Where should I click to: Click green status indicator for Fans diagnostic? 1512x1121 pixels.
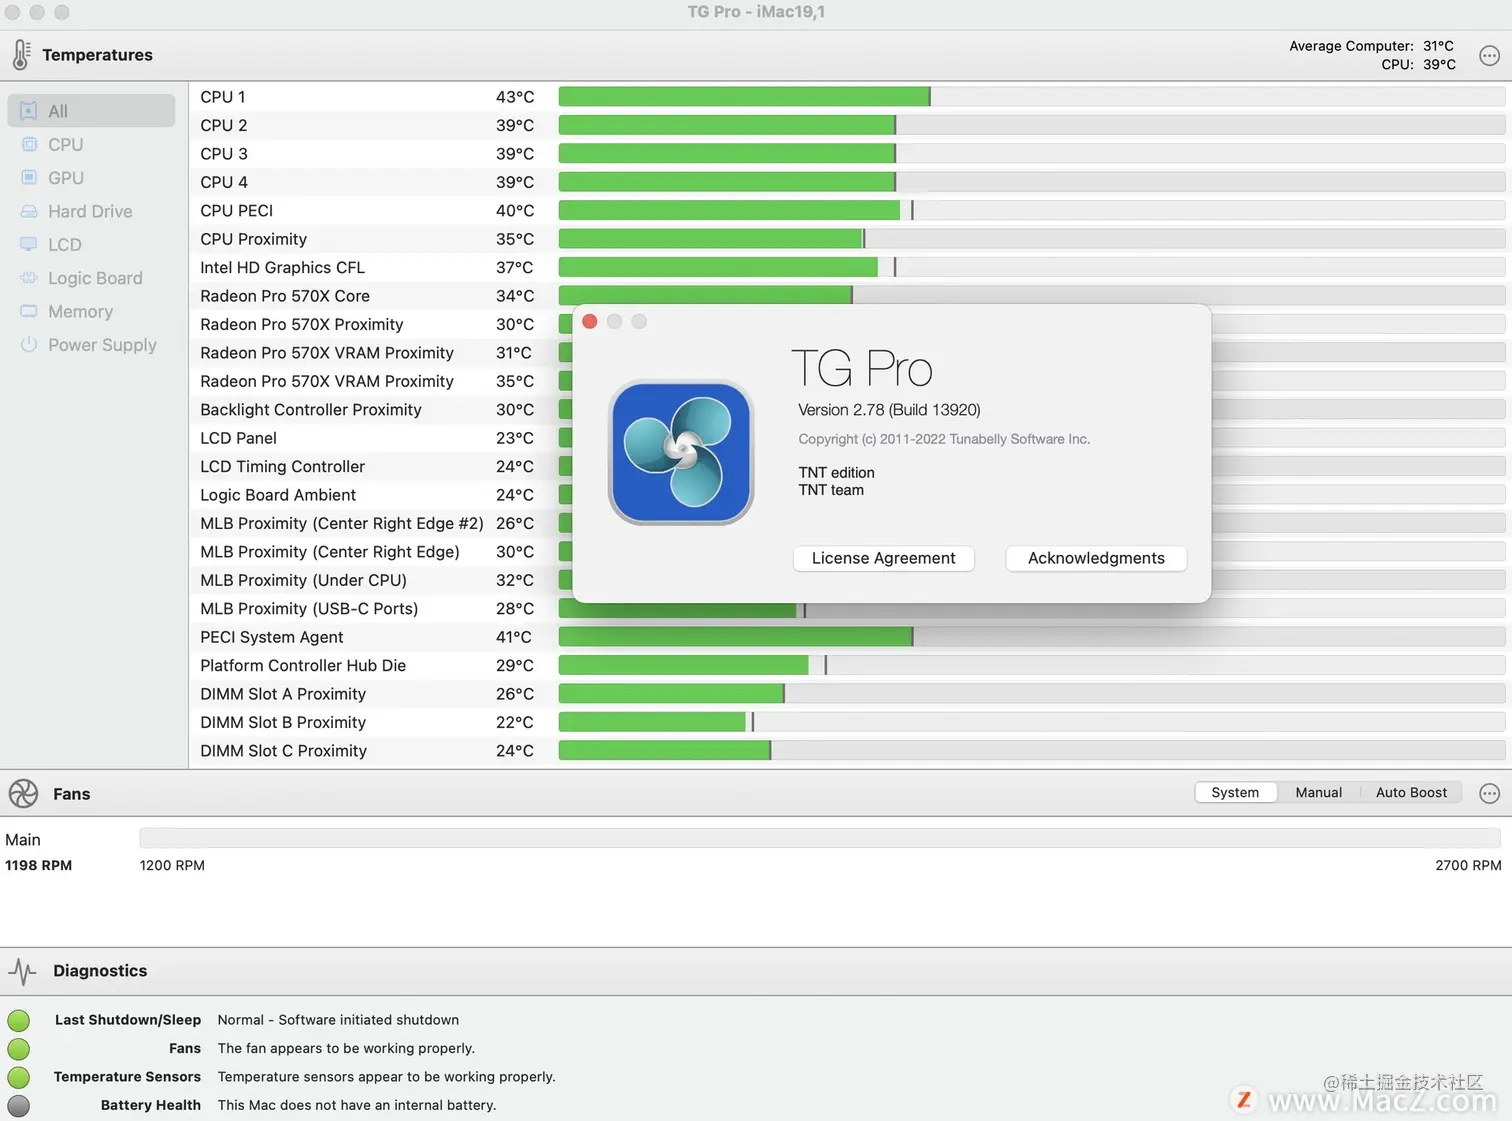pos(18,1048)
